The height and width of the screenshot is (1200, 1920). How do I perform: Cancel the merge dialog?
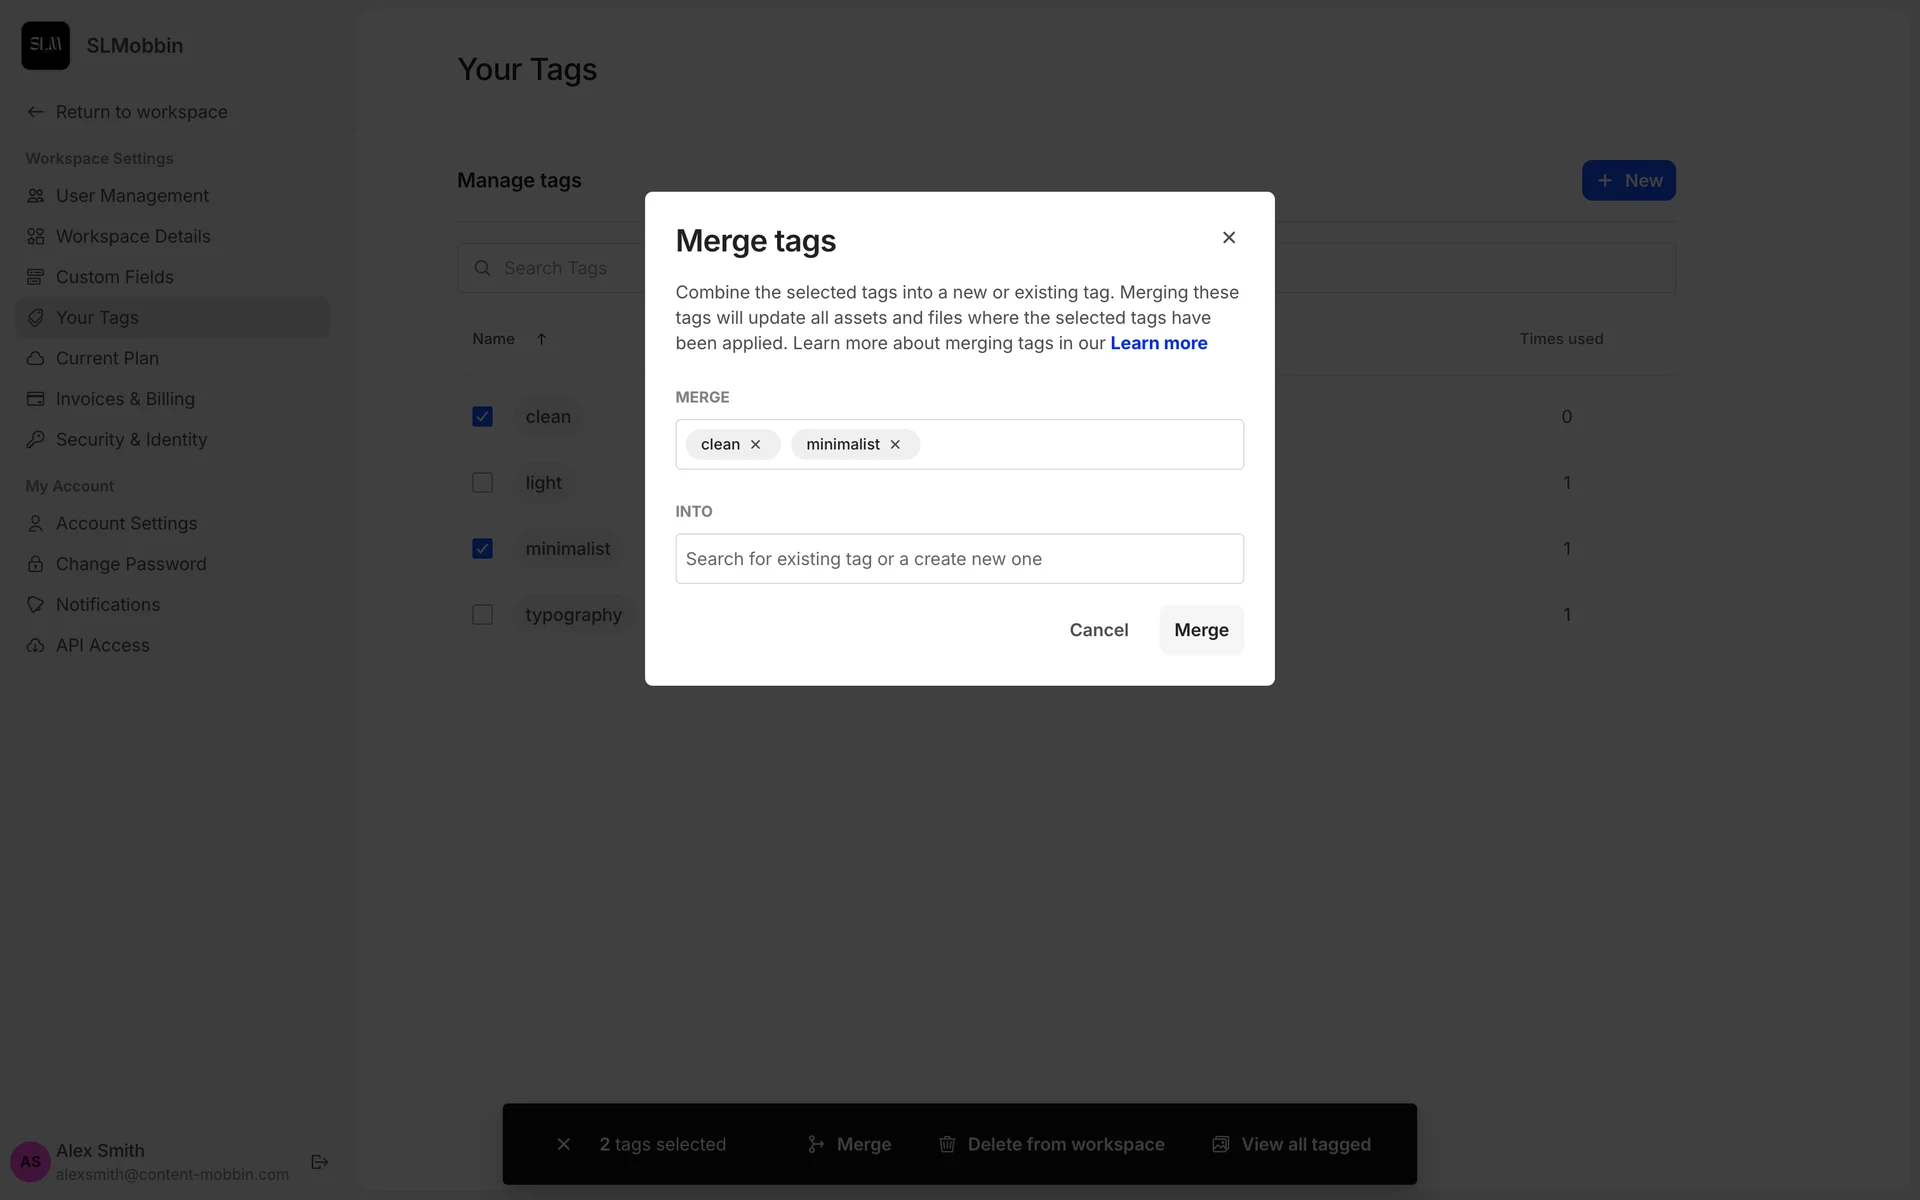click(1098, 630)
